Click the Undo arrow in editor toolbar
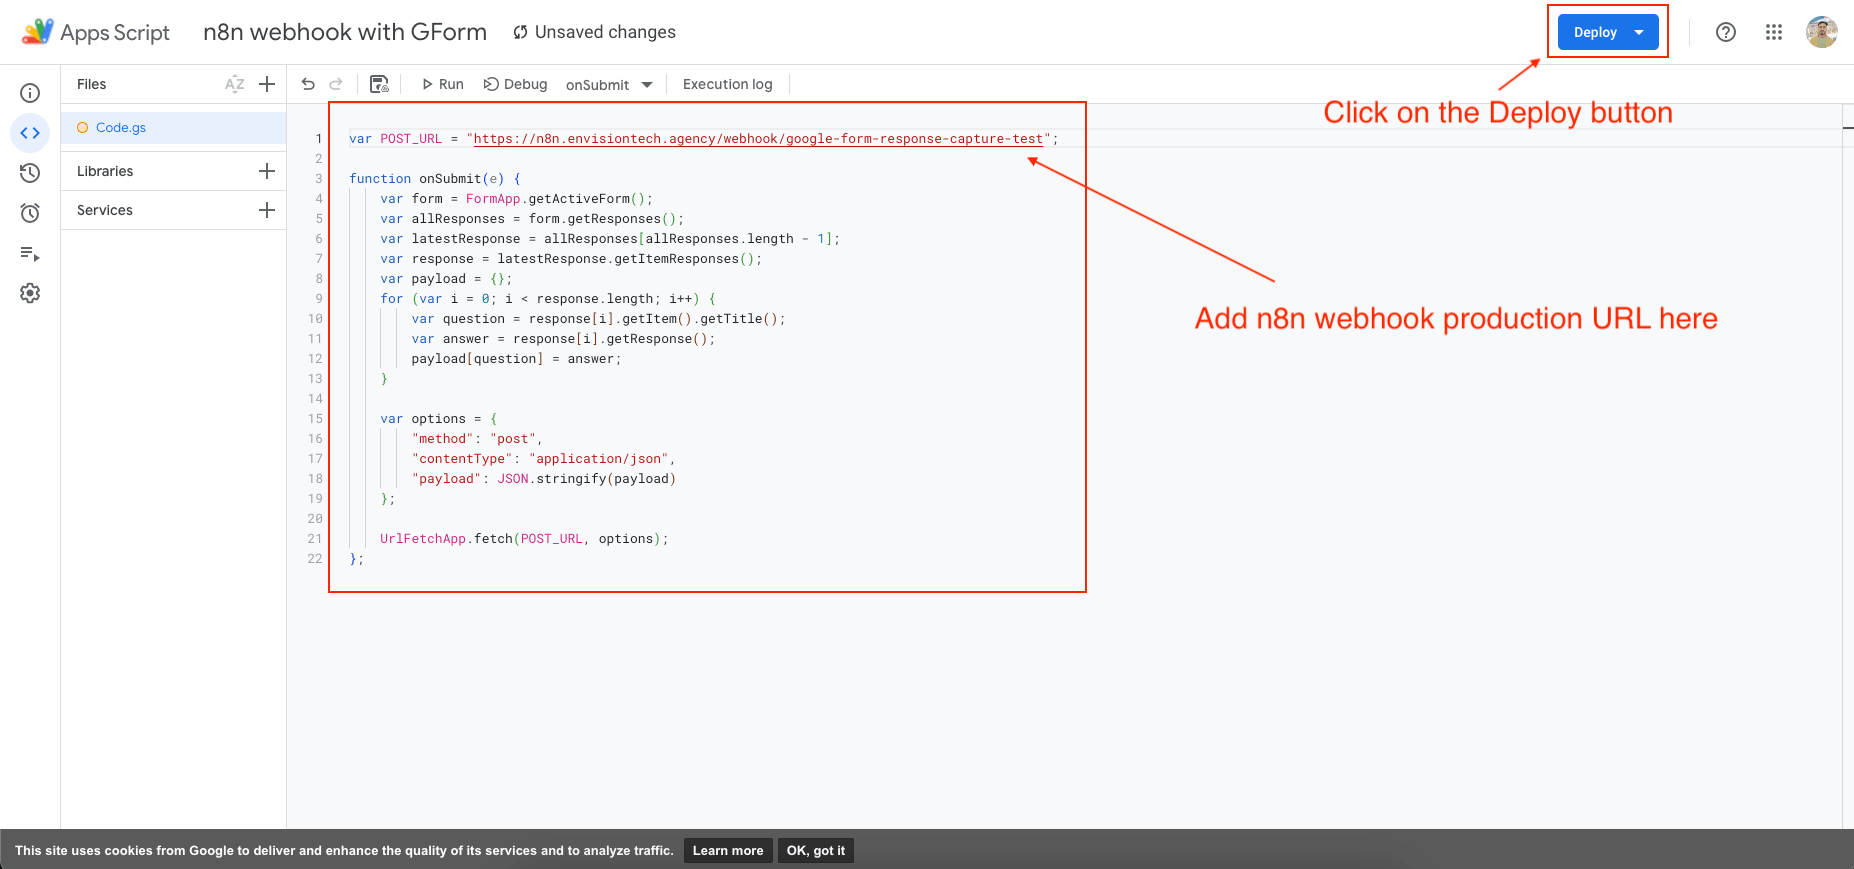This screenshot has width=1854, height=869. pos(308,84)
